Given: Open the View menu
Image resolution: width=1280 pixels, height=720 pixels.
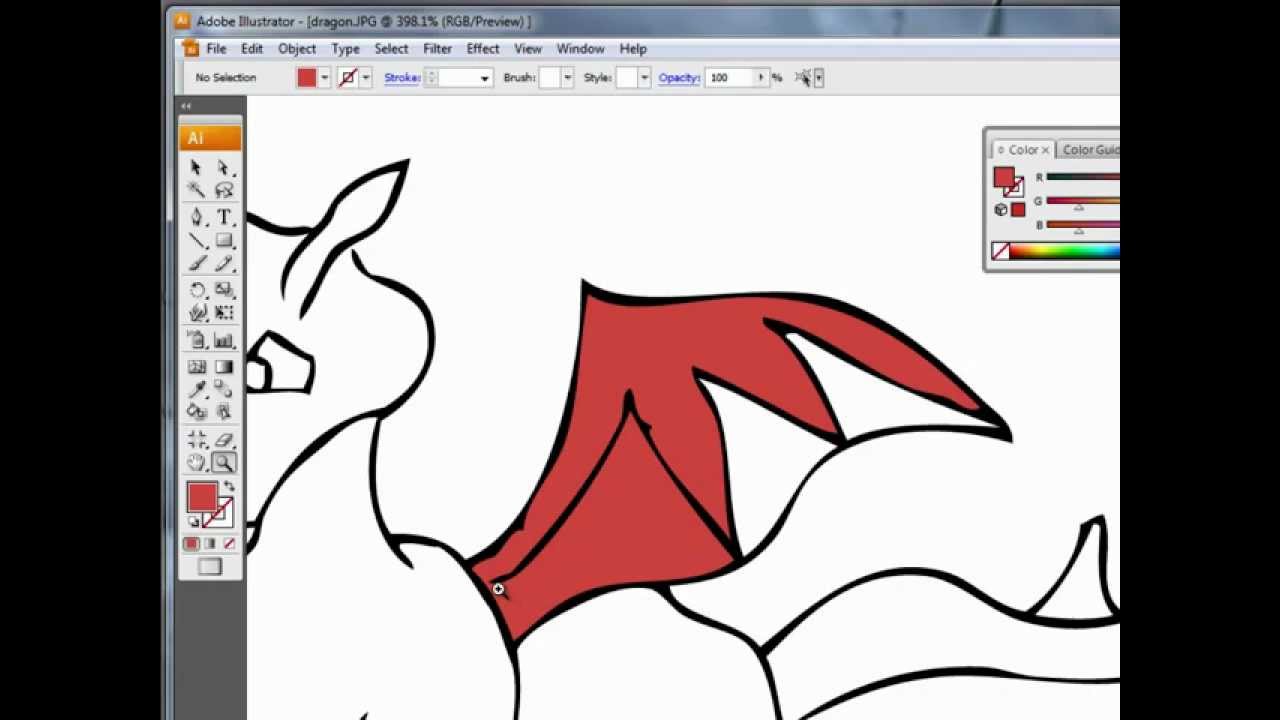Looking at the screenshot, I should [x=528, y=48].
